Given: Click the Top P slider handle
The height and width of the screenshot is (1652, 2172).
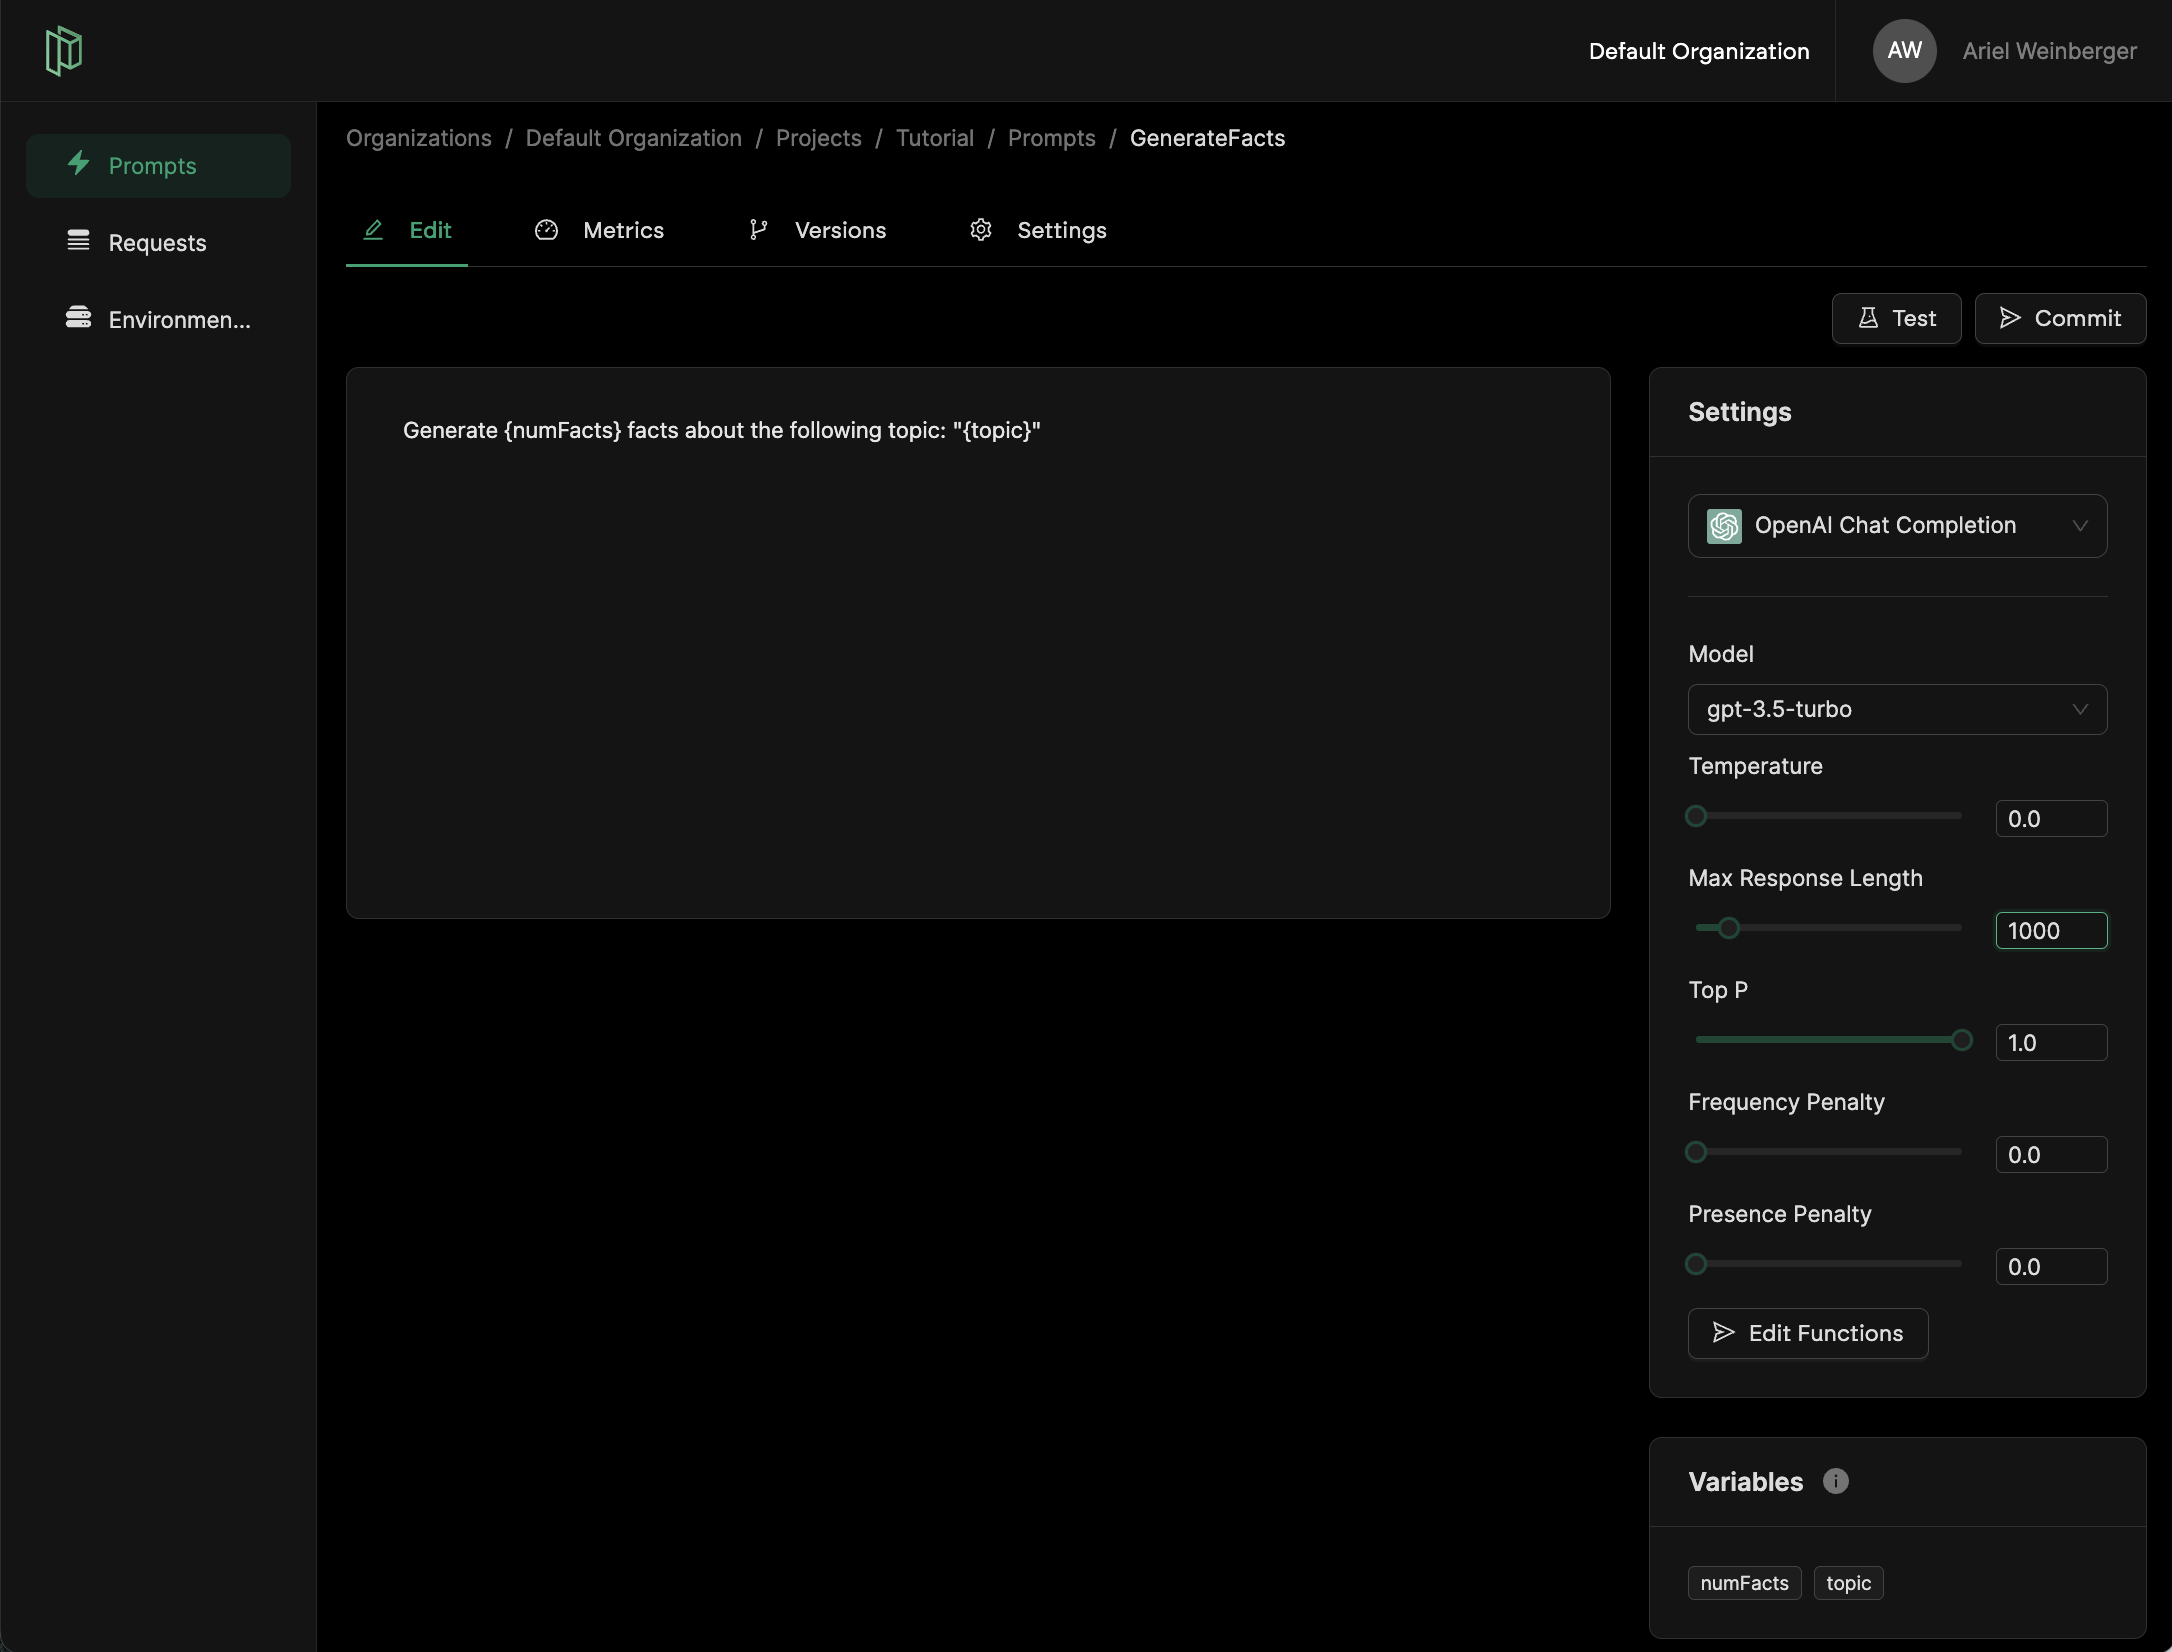Looking at the screenshot, I should 1961,1040.
